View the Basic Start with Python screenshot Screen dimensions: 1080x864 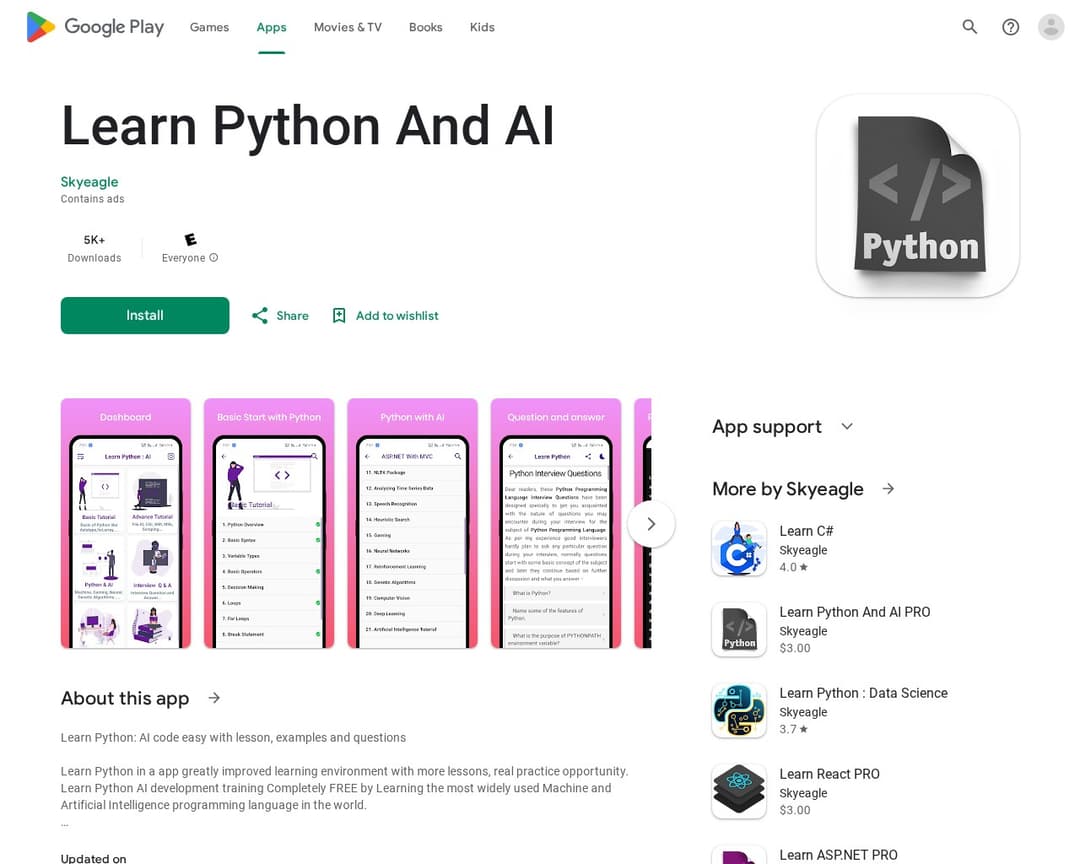(269, 523)
